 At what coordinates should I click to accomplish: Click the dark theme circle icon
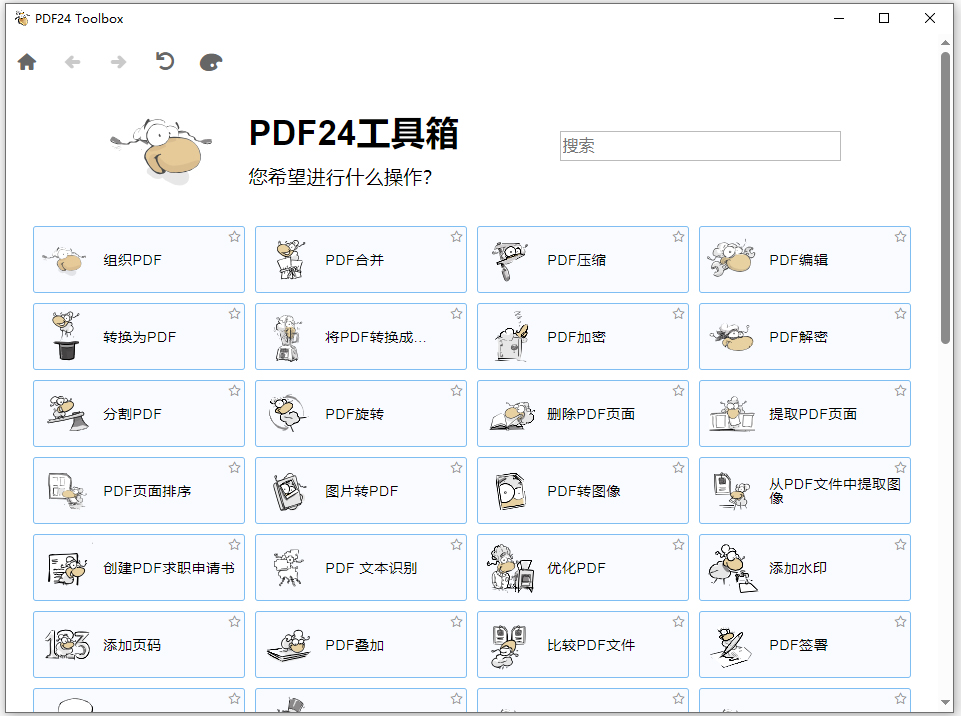210,61
